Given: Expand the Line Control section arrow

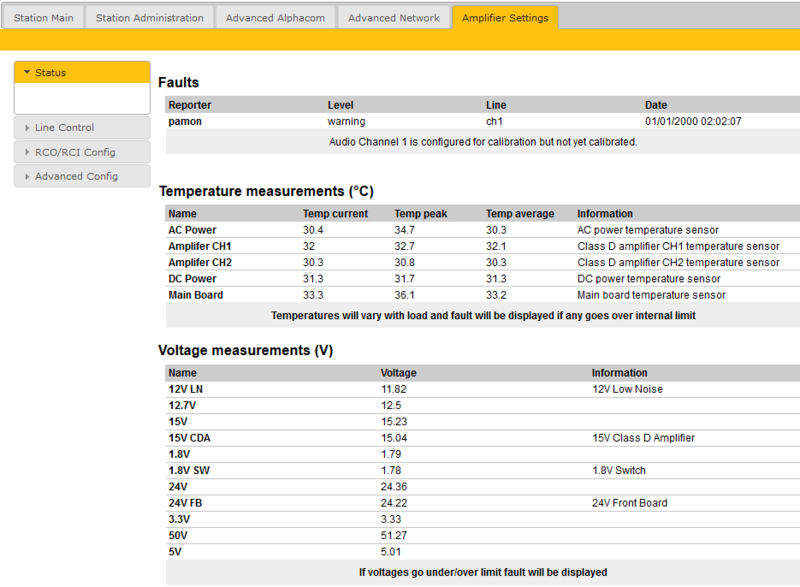Looking at the screenshot, I should (x=27, y=126).
